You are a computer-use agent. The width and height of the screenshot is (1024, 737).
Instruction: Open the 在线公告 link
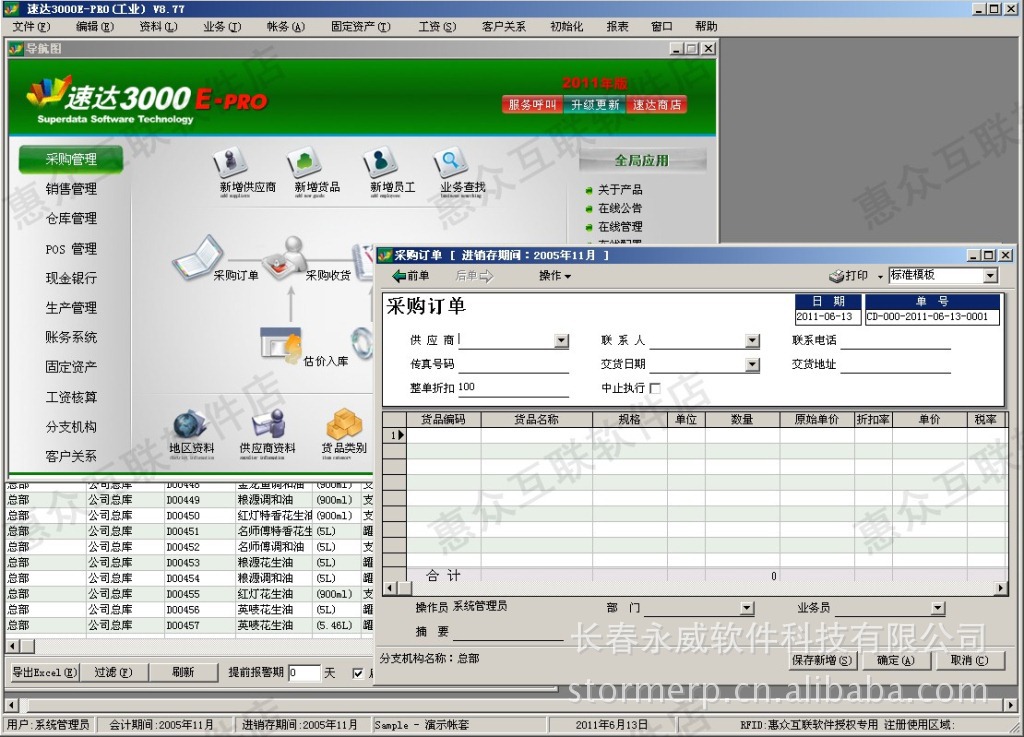click(620, 208)
